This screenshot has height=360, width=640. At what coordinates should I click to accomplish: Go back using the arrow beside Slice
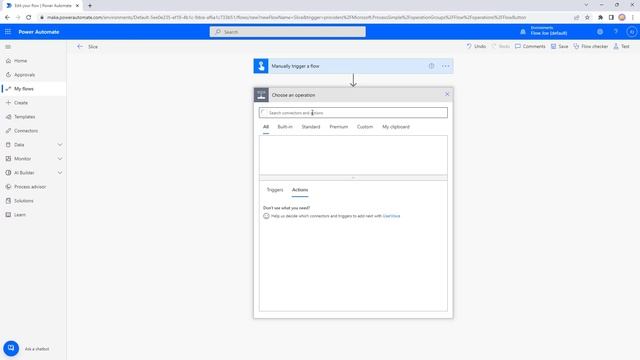pos(80,47)
